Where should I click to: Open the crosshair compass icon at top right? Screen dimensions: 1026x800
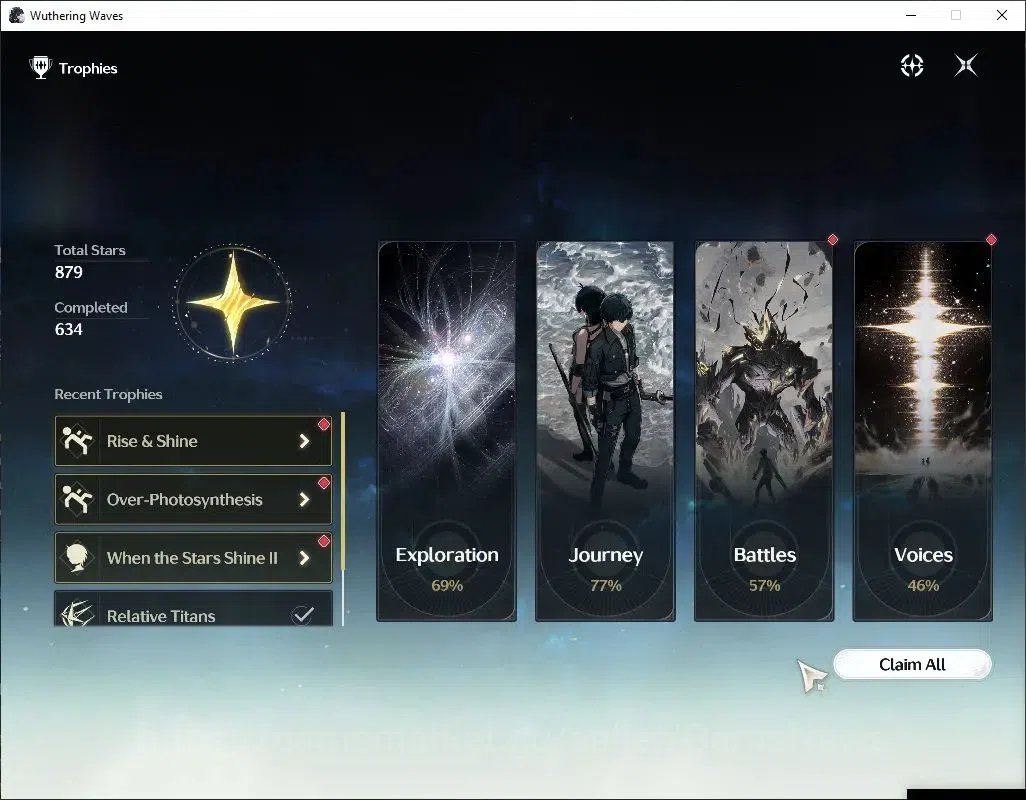click(x=911, y=65)
